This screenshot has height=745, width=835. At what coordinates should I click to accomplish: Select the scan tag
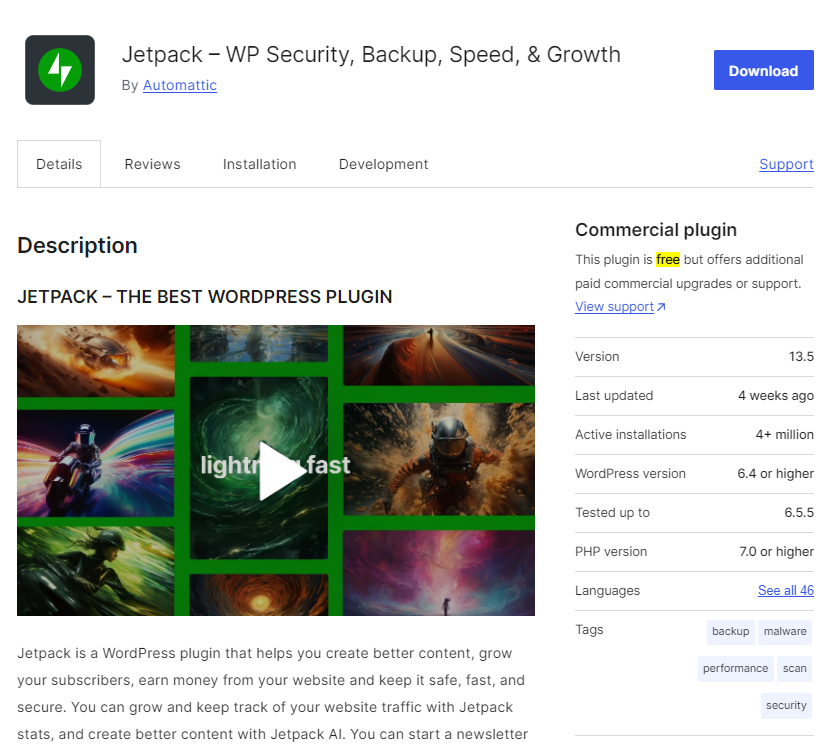point(794,669)
